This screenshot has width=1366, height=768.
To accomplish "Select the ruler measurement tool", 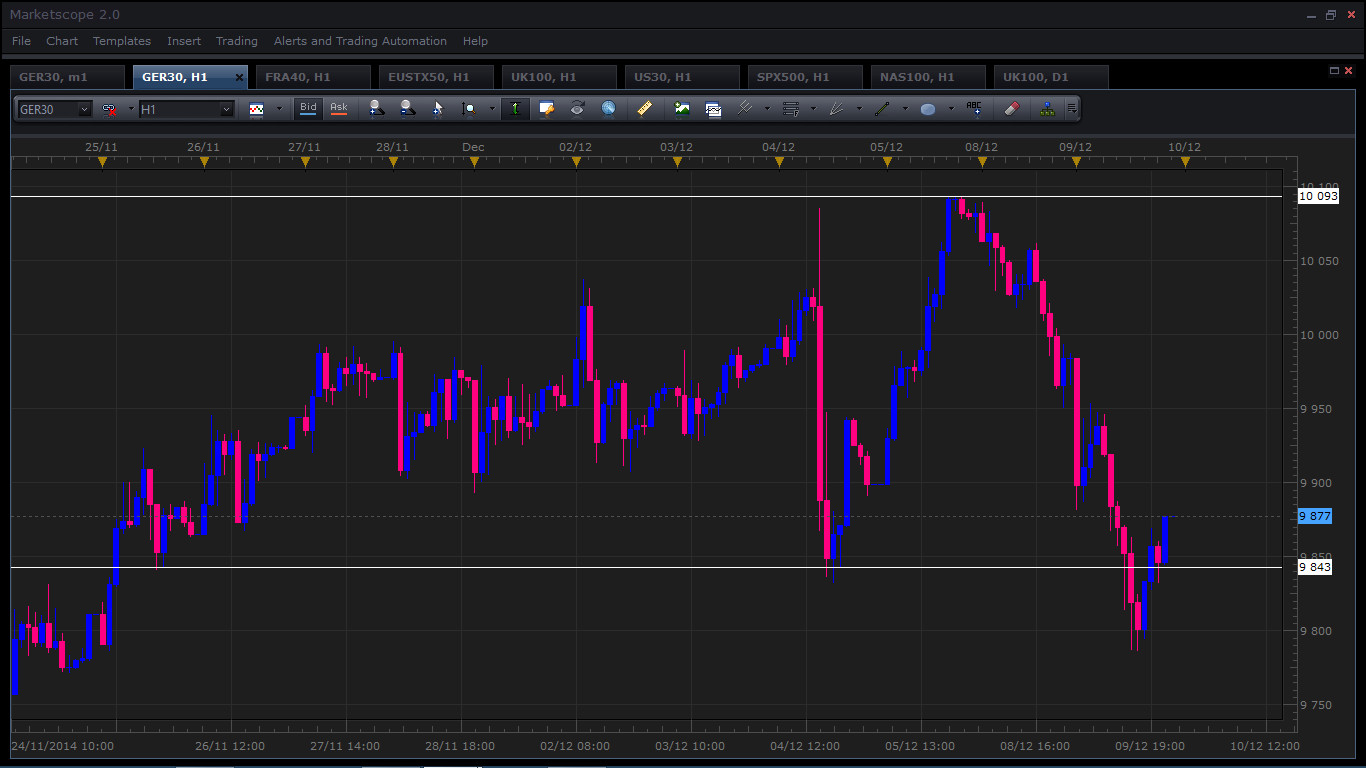I will click(645, 109).
